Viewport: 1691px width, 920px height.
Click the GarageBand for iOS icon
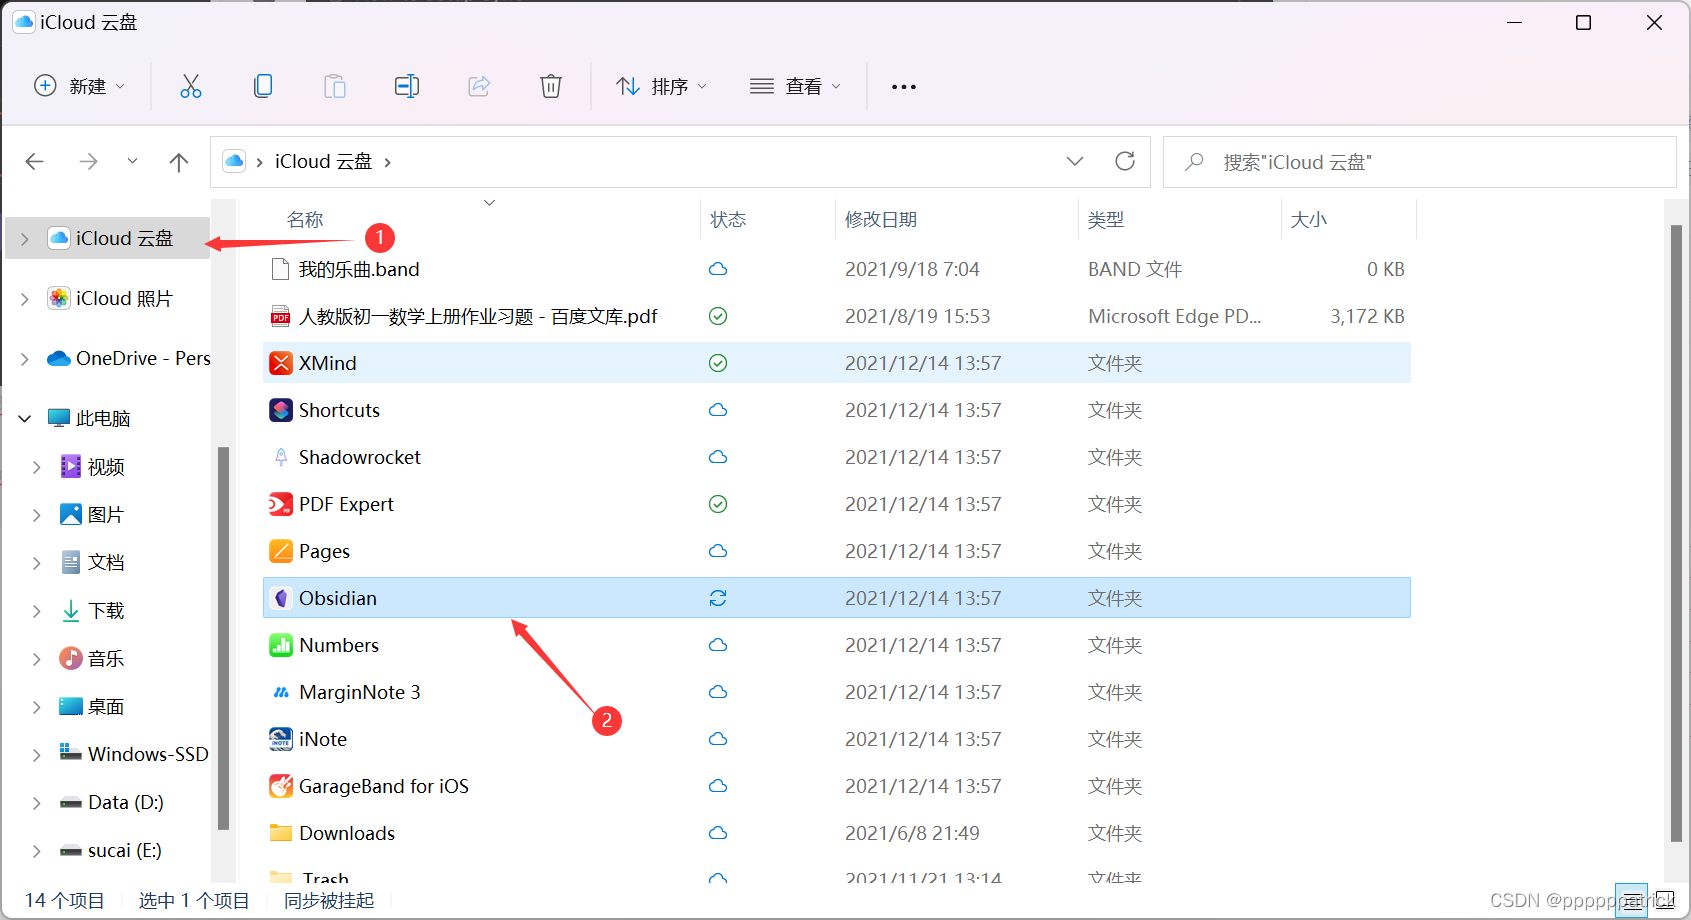281,786
